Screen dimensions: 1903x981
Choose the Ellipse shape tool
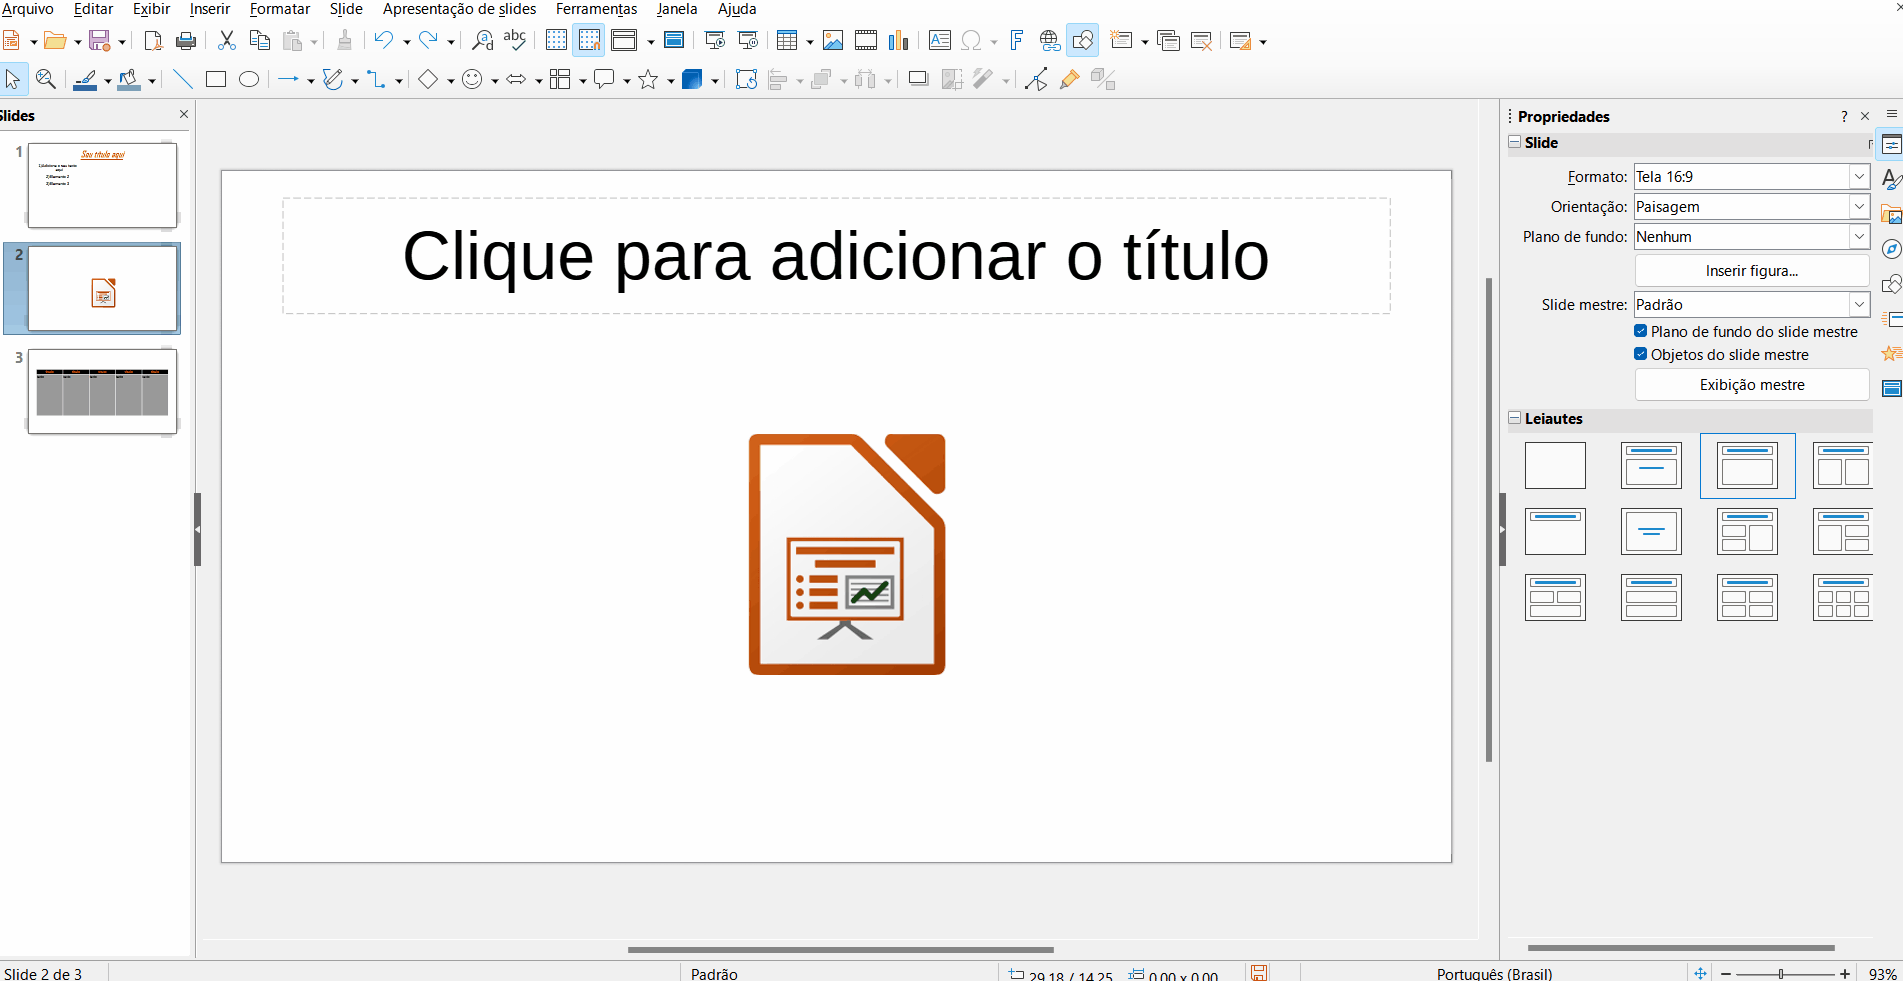point(249,79)
